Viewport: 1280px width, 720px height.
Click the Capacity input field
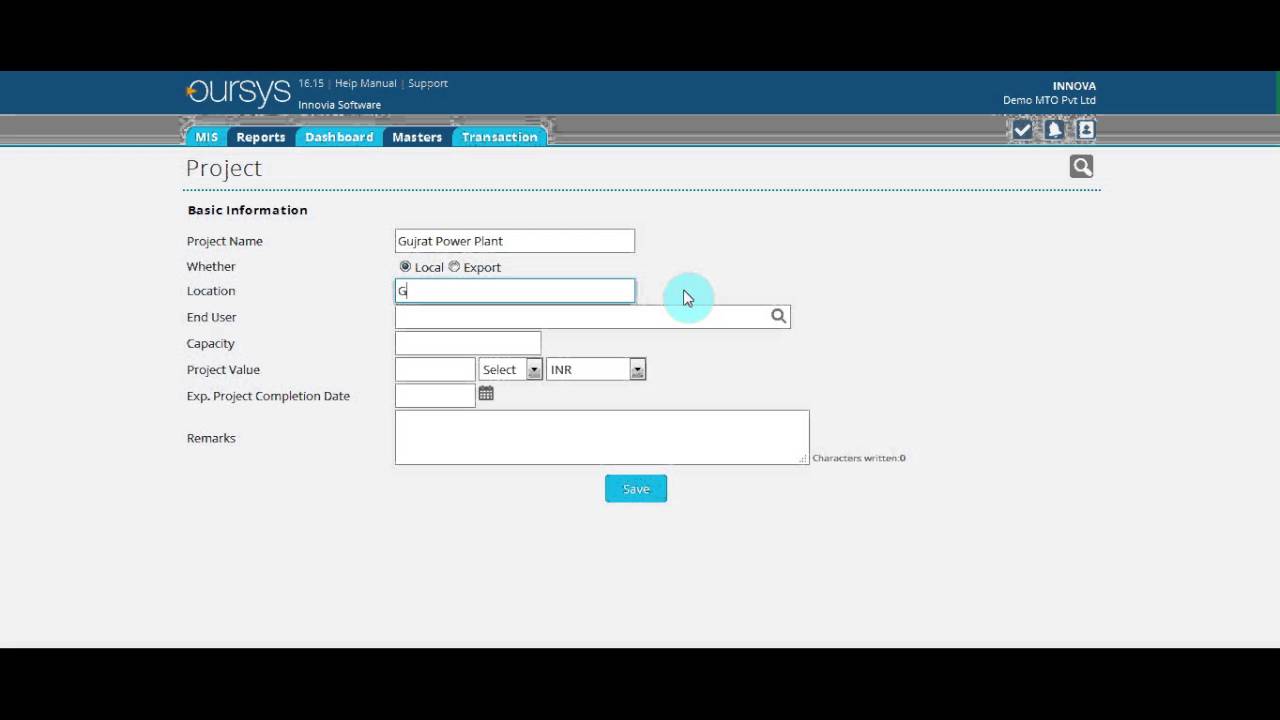[468, 343]
